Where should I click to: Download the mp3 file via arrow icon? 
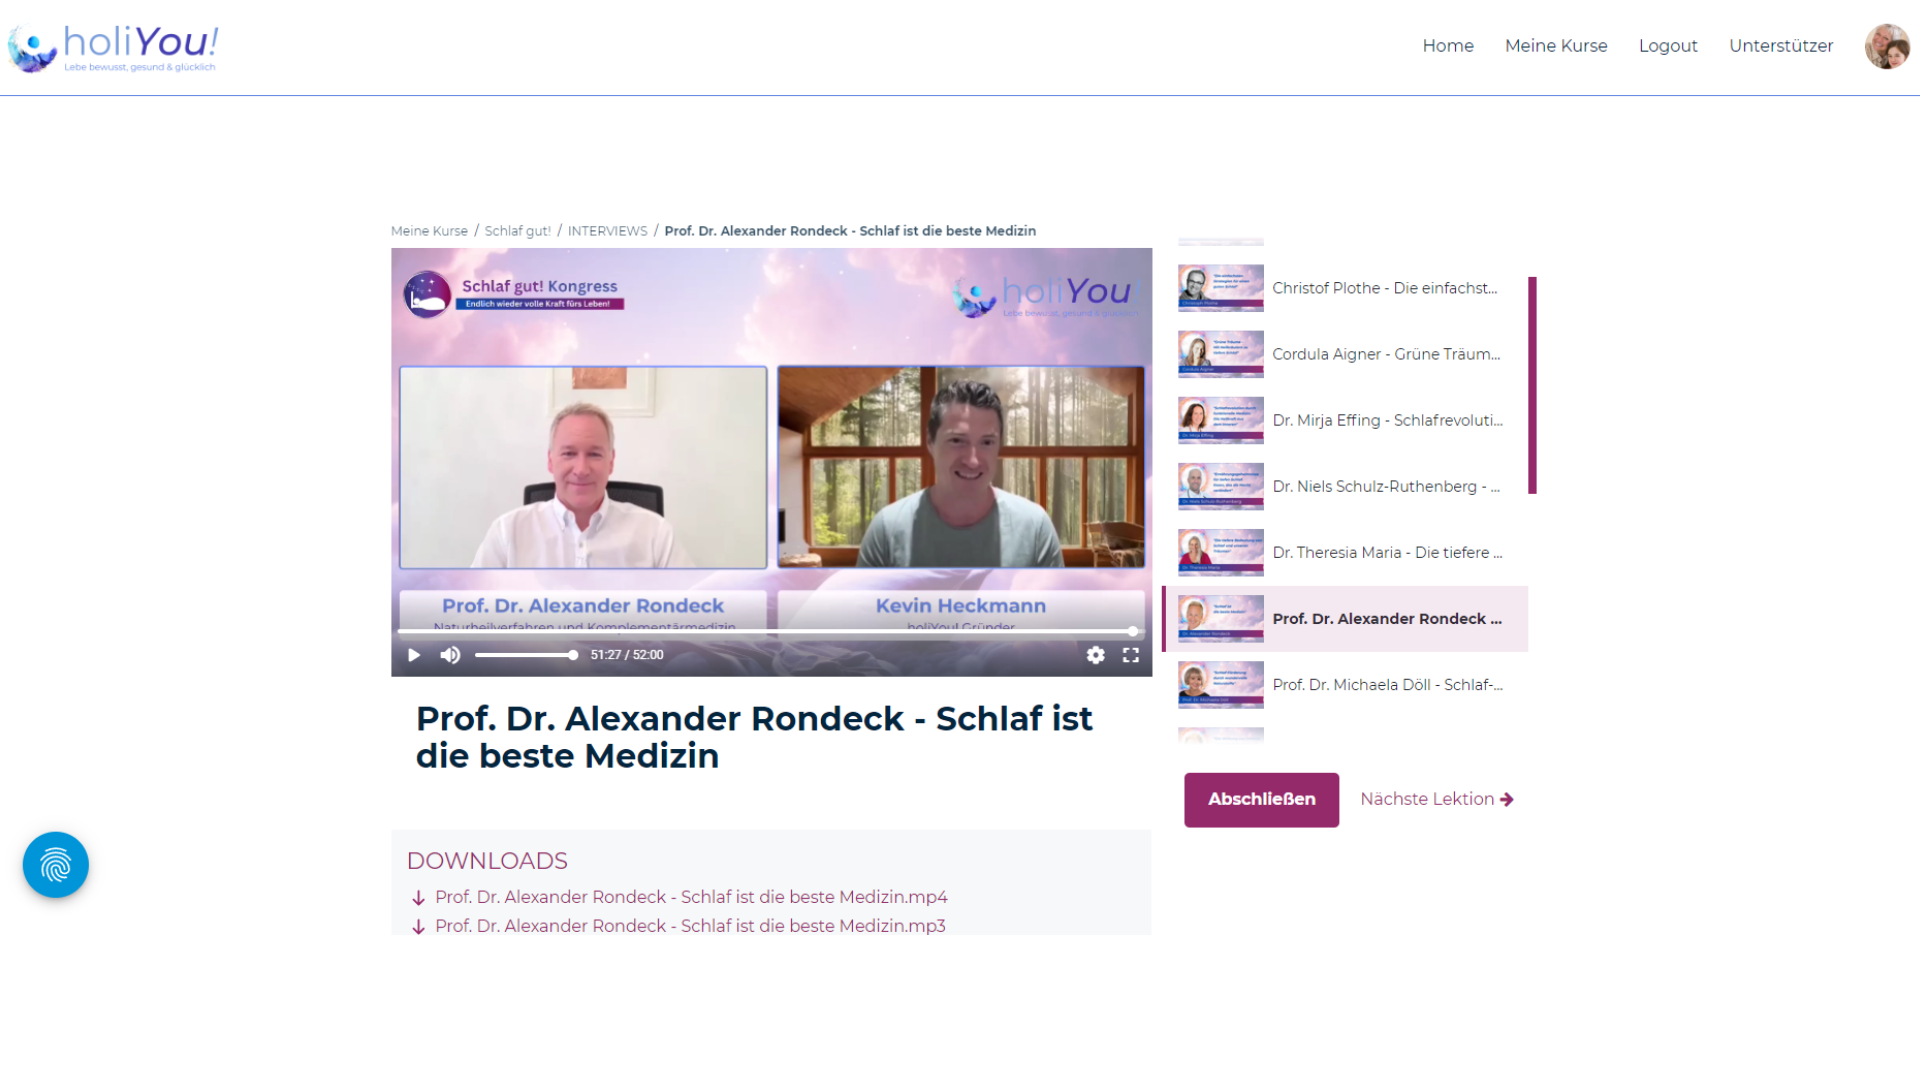point(419,926)
